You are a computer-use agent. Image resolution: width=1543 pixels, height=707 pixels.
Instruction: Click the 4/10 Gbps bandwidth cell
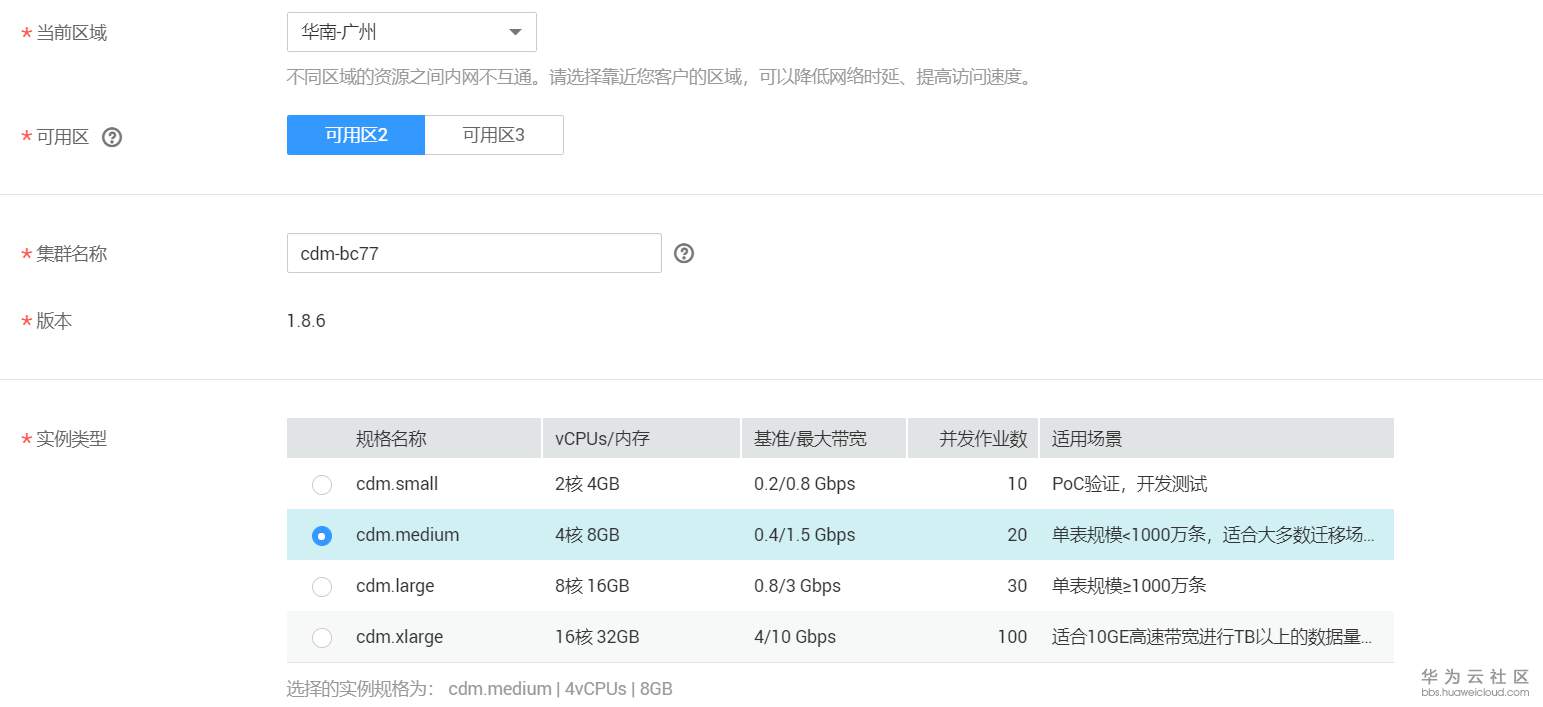tap(795, 637)
